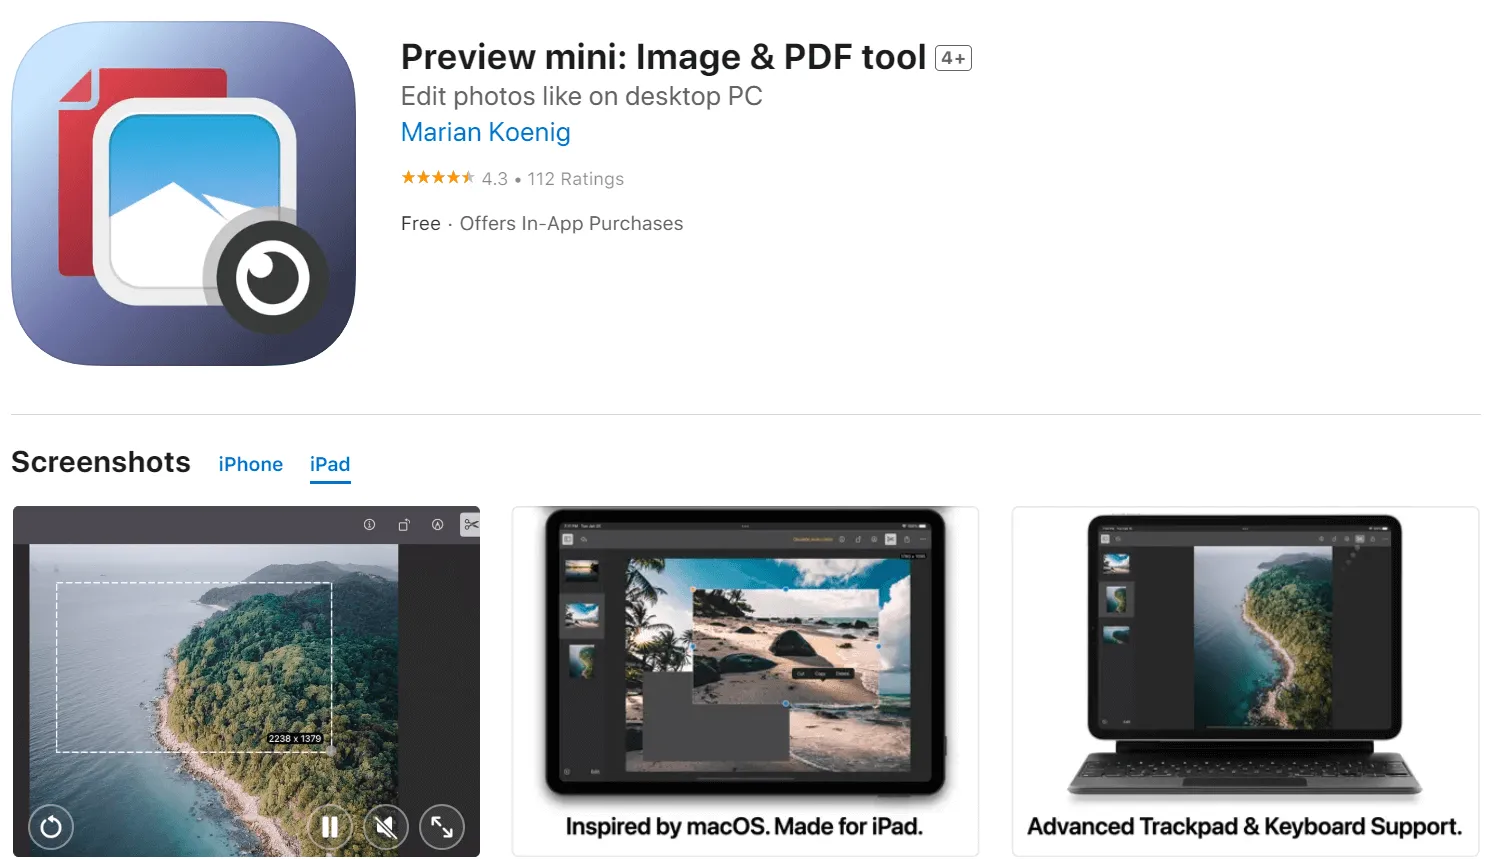Click the 'Screenshots' heading
Screen dimensions: 1486x859
pyautogui.click(x=101, y=462)
